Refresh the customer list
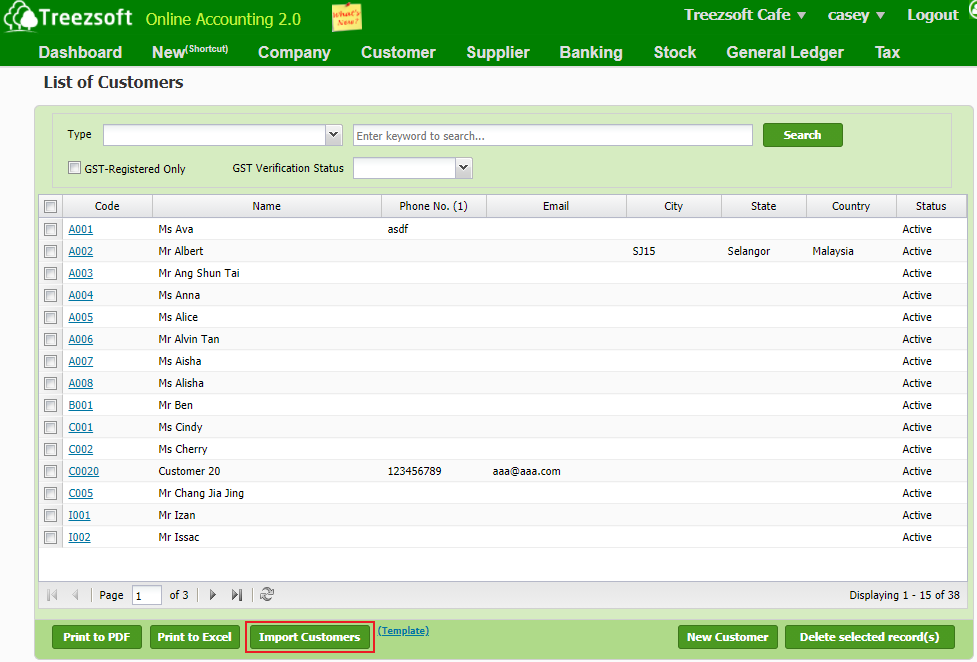977x662 pixels. click(266, 594)
